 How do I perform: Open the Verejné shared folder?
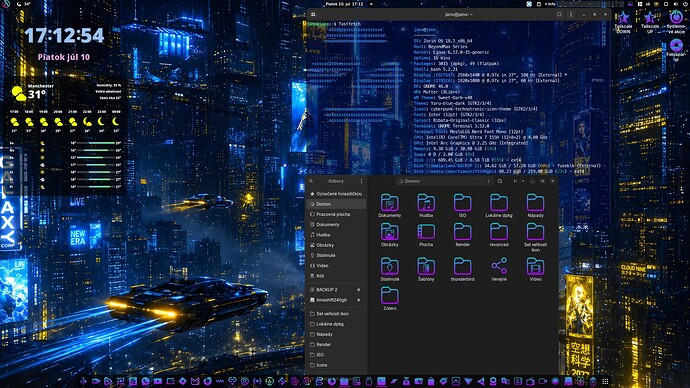click(499, 269)
